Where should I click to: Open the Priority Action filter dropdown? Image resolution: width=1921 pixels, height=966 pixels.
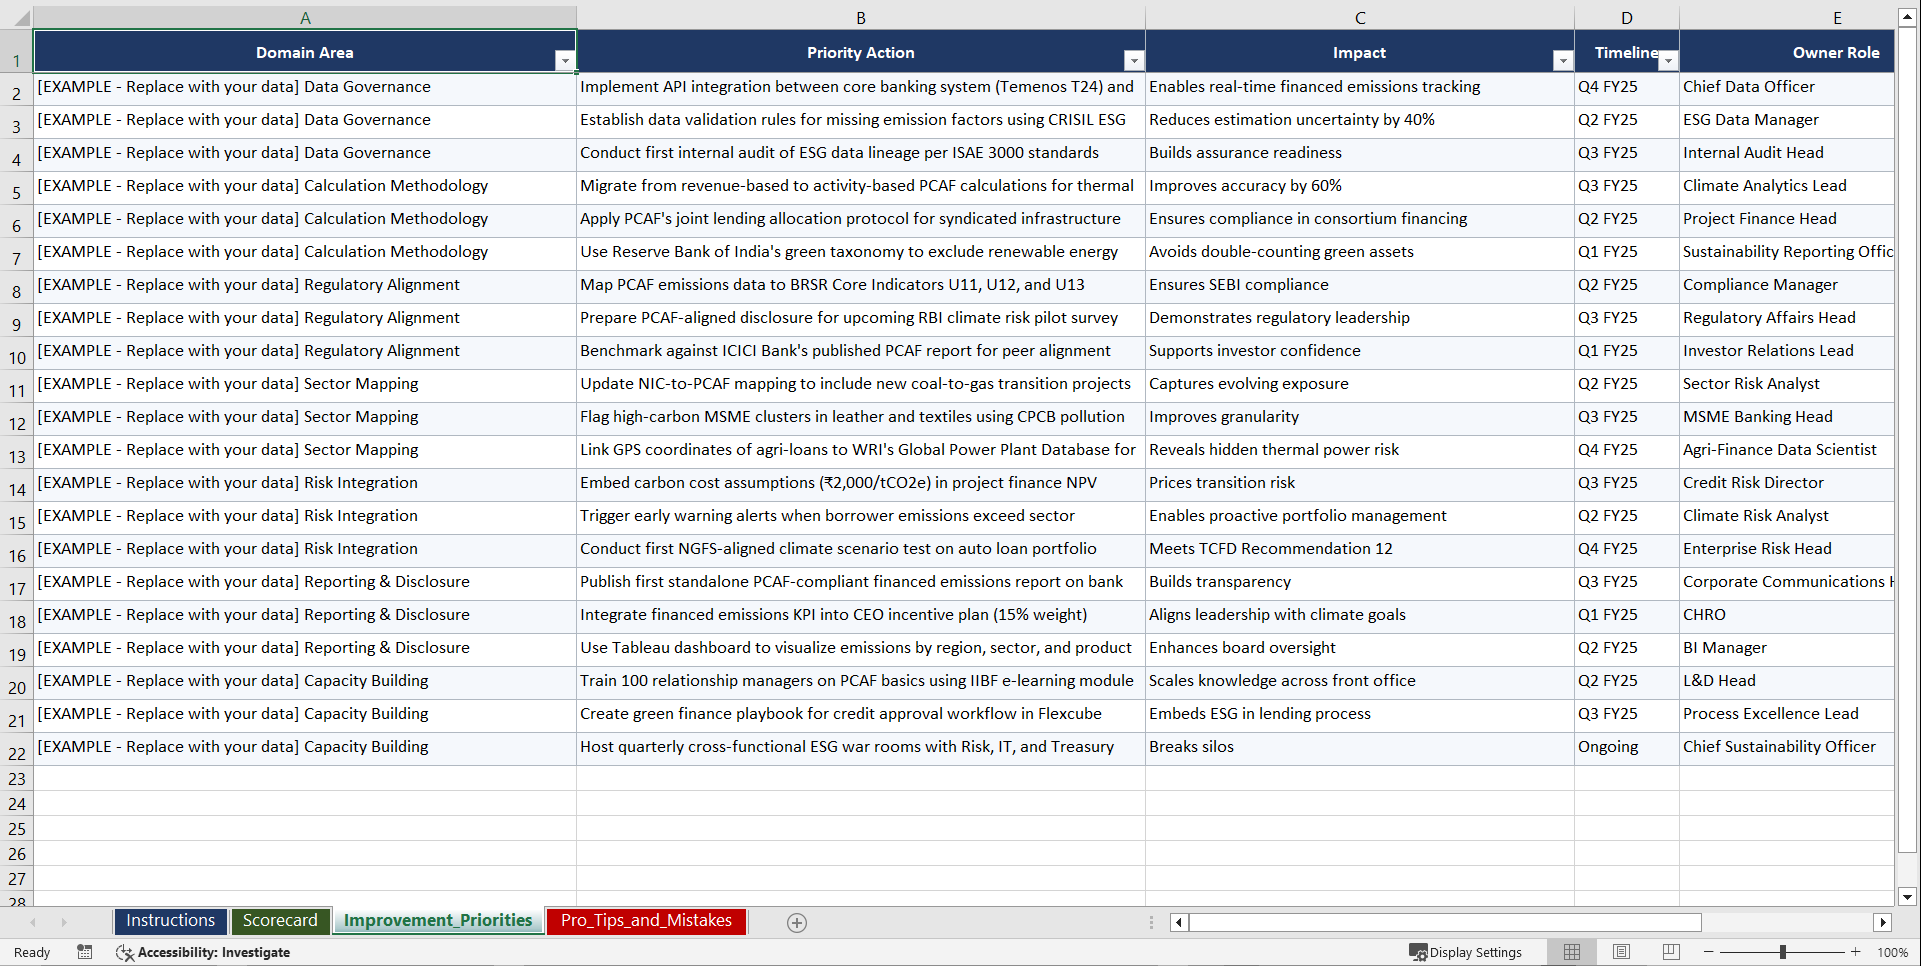[x=1134, y=60]
